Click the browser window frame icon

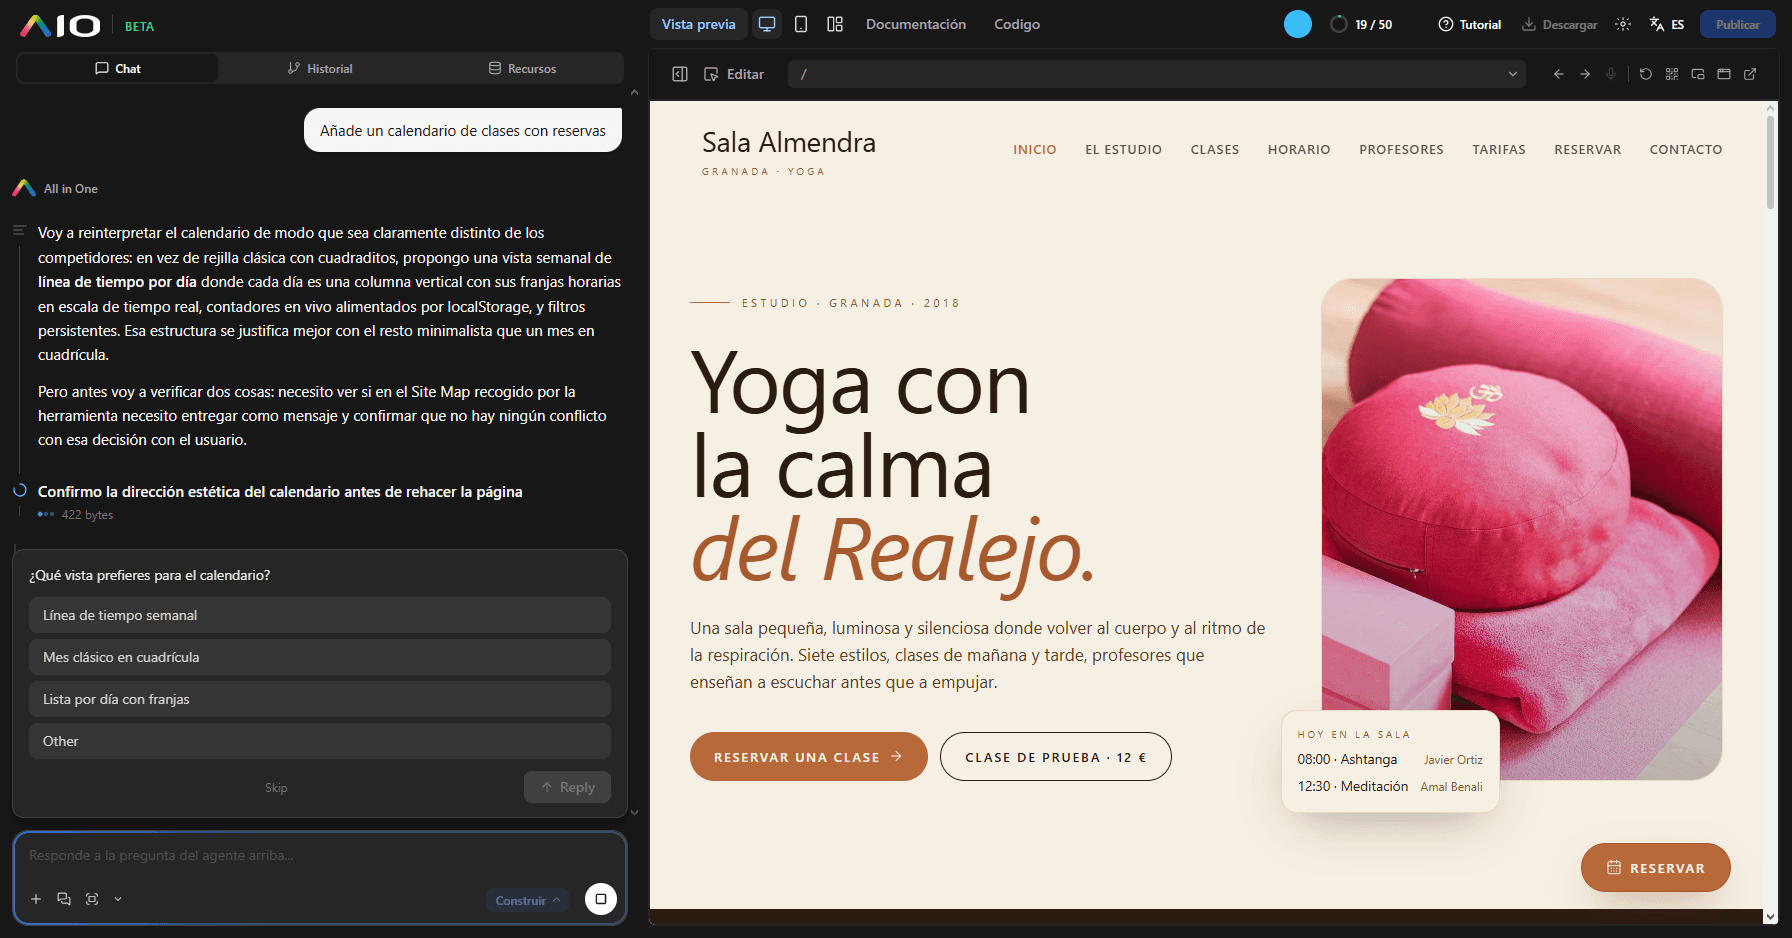click(x=1724, y=74)
